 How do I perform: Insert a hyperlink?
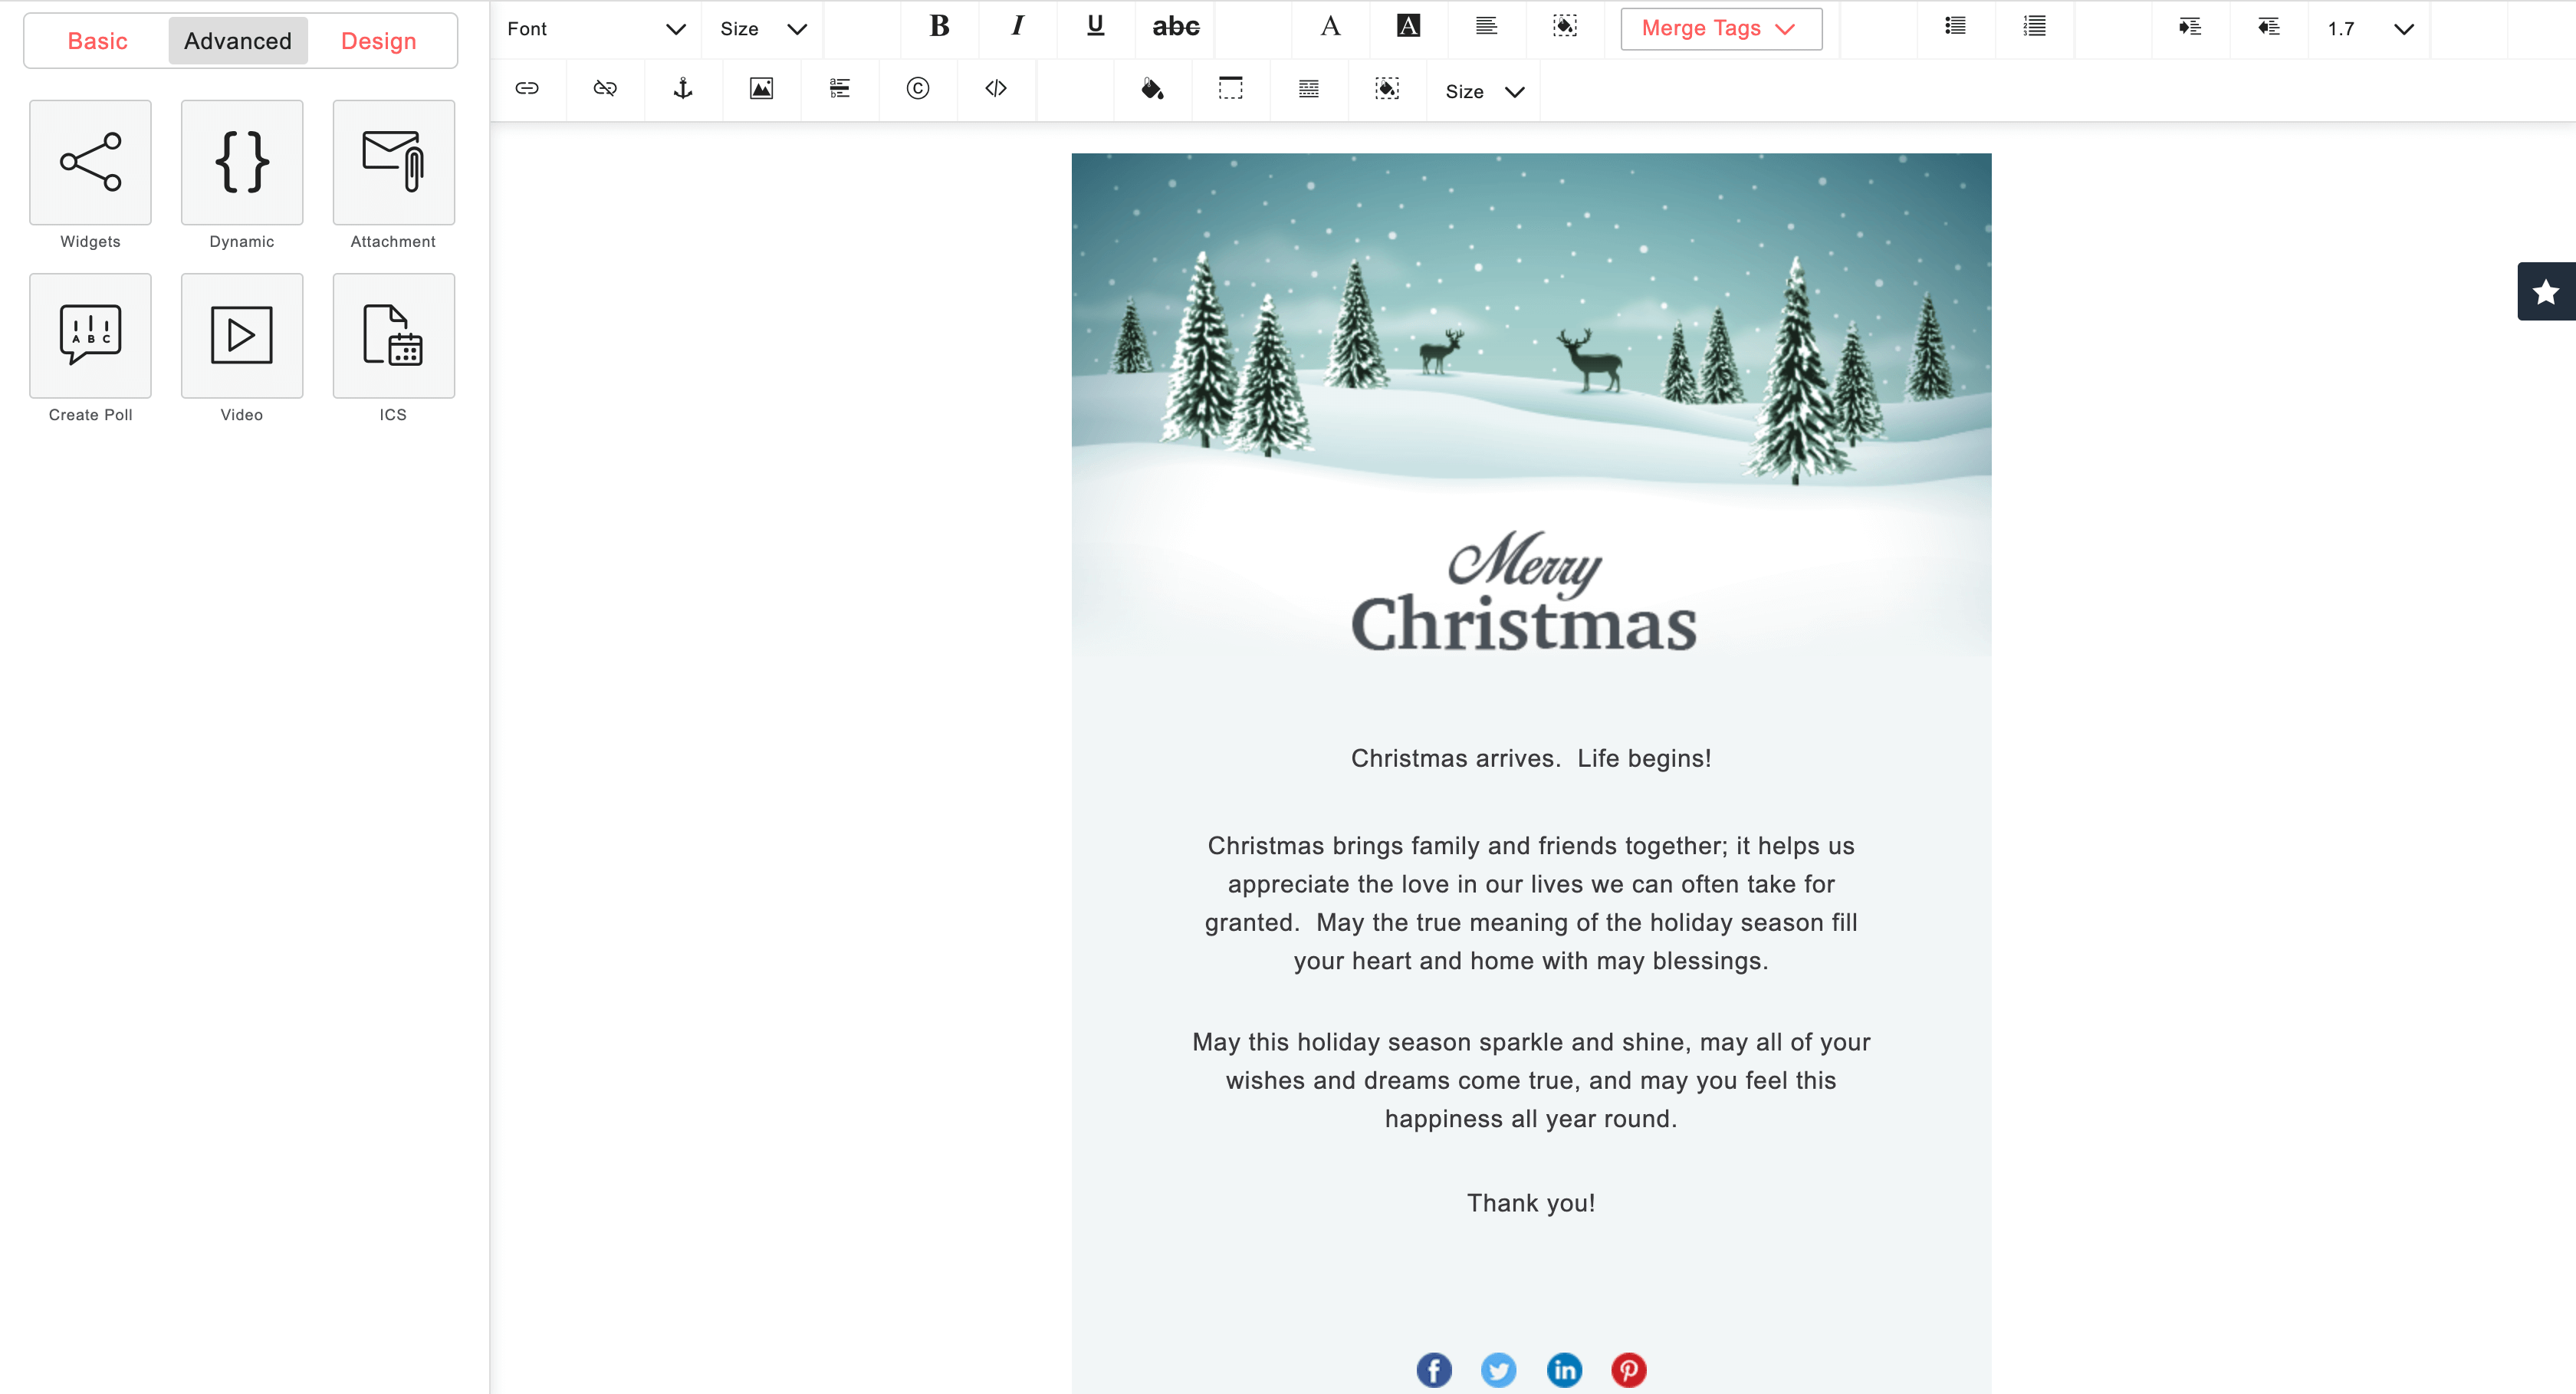pos(527,89)
